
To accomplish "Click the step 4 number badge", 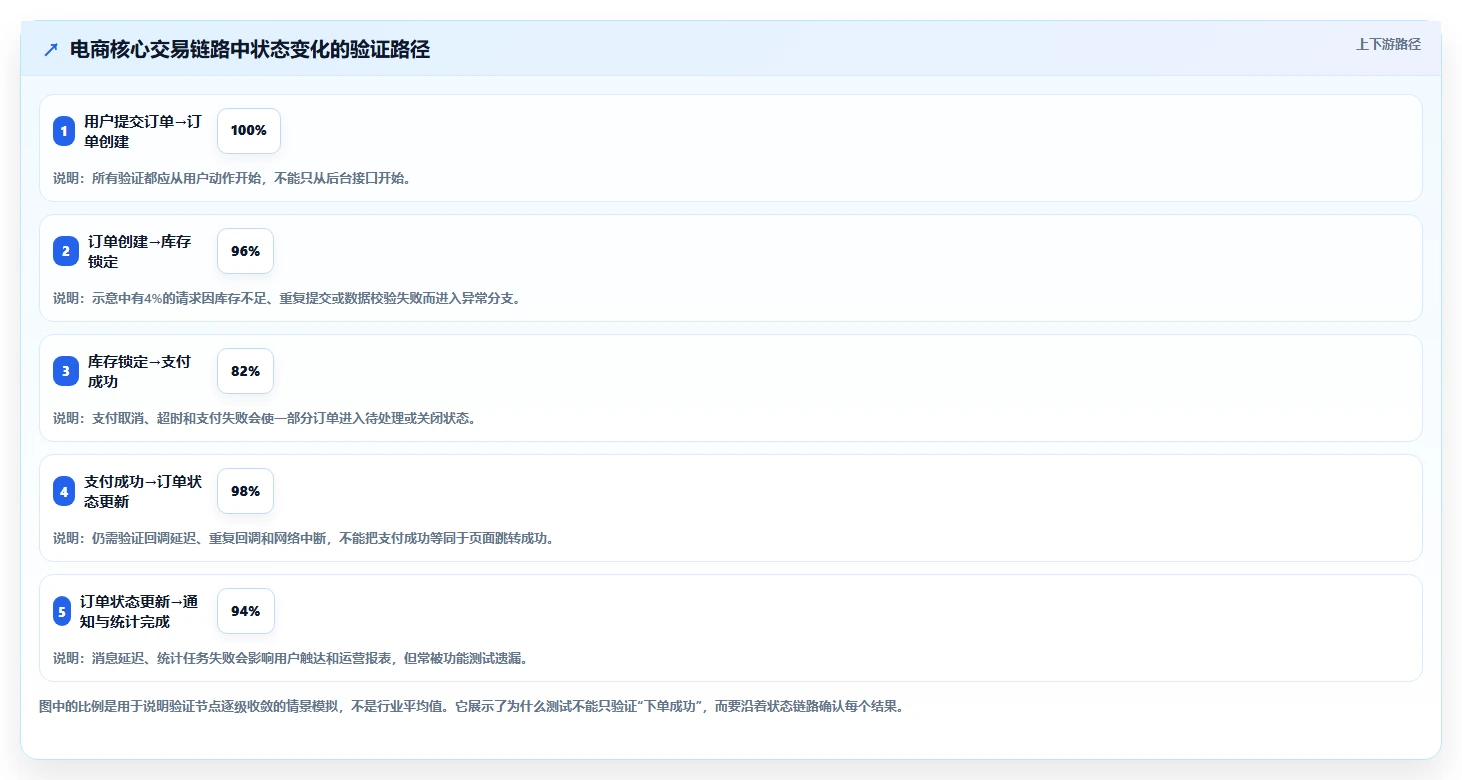I will tap(64, 491).
